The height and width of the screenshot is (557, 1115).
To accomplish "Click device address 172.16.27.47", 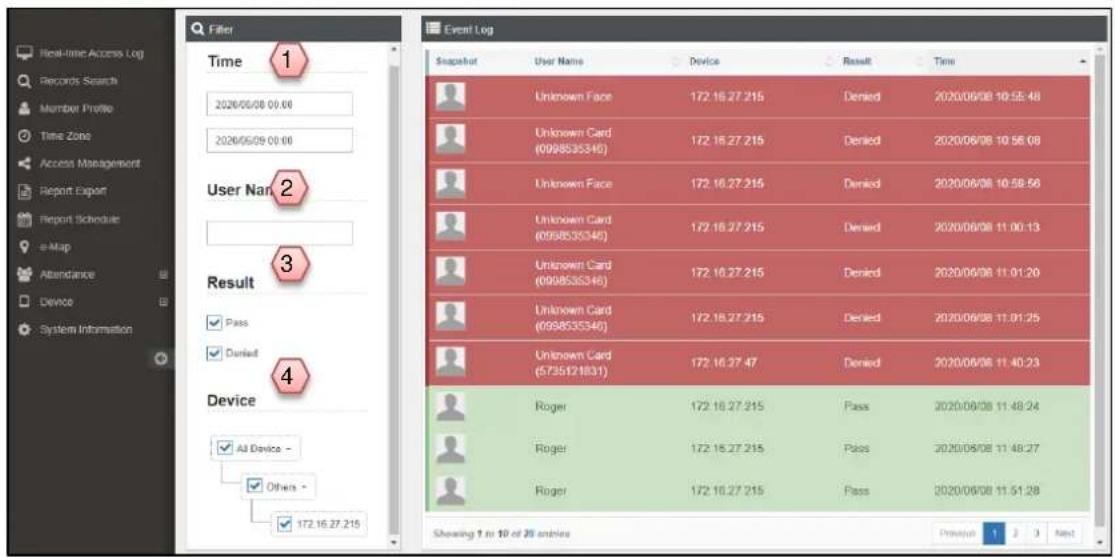I will pos(722,362).
